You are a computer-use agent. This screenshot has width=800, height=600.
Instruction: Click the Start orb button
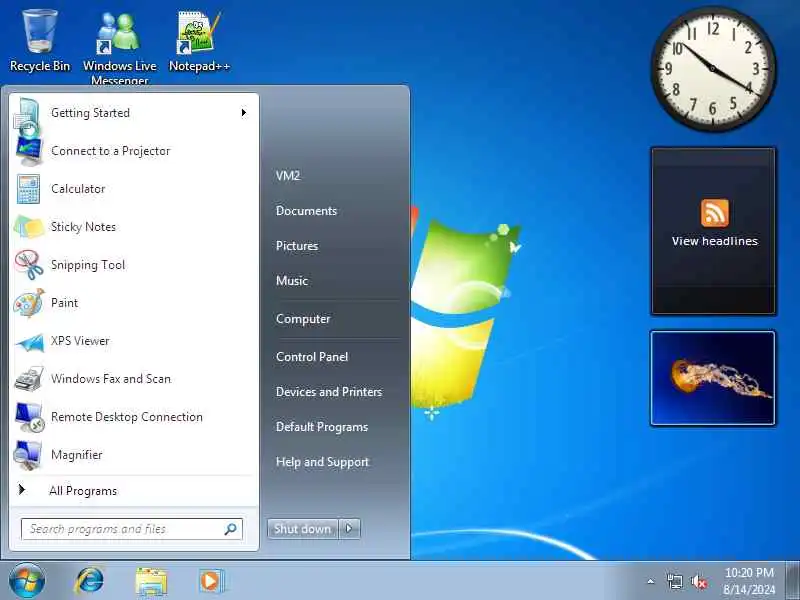click(x=27, y=581)
